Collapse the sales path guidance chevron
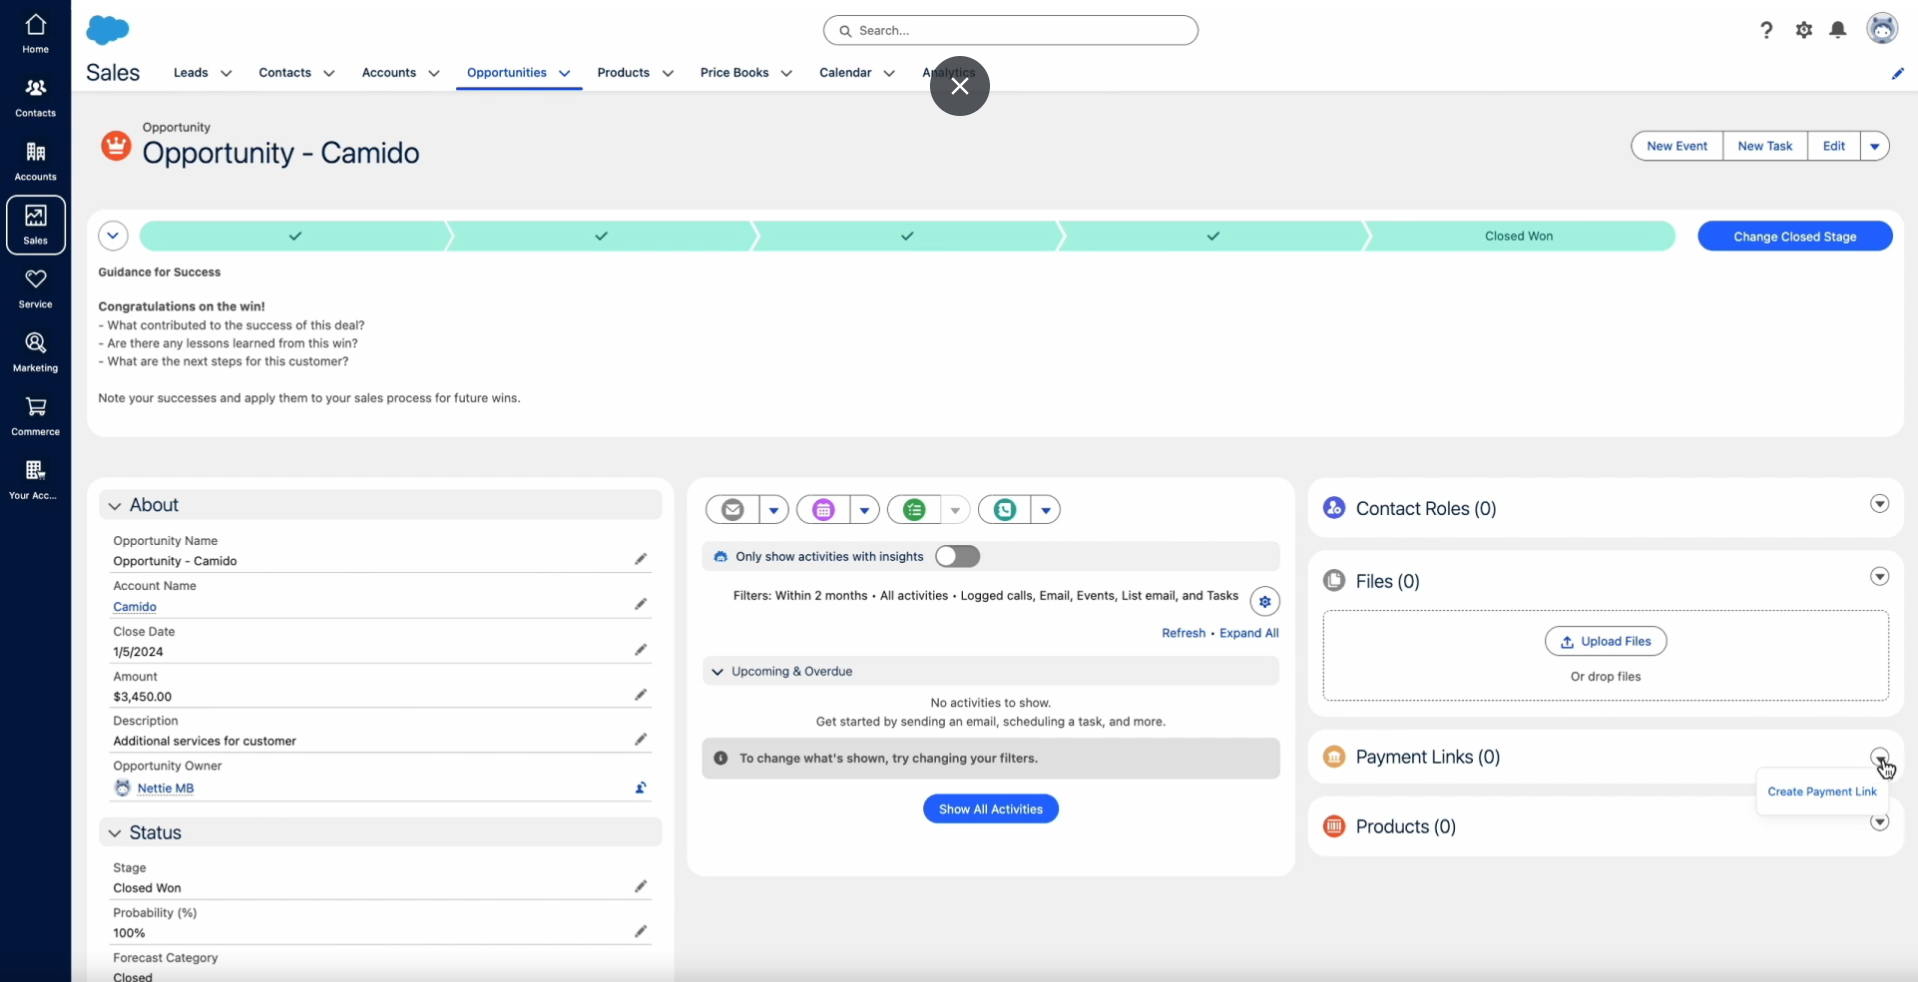The image size is (1918, 982). [x=113, y=236]
